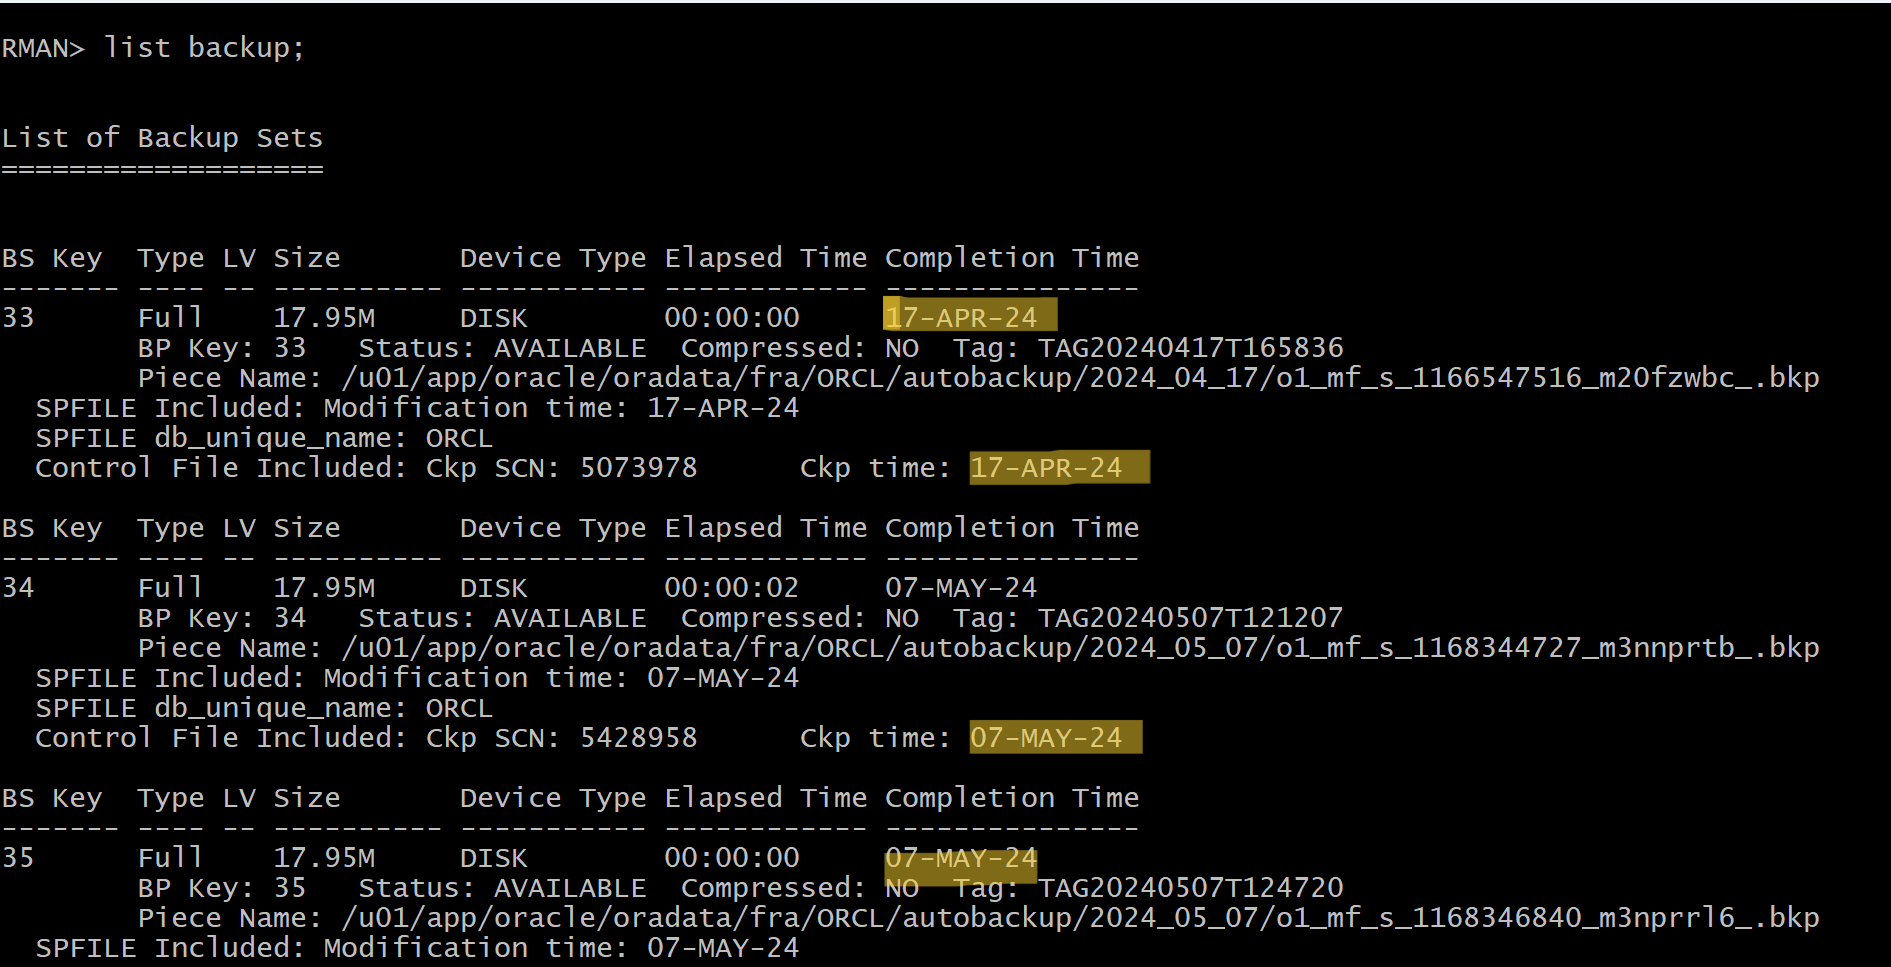The width and height of the screenshot is (1891, 967).
Task: Click tag TAG20240507T124720
Action: coord(1191,888)
